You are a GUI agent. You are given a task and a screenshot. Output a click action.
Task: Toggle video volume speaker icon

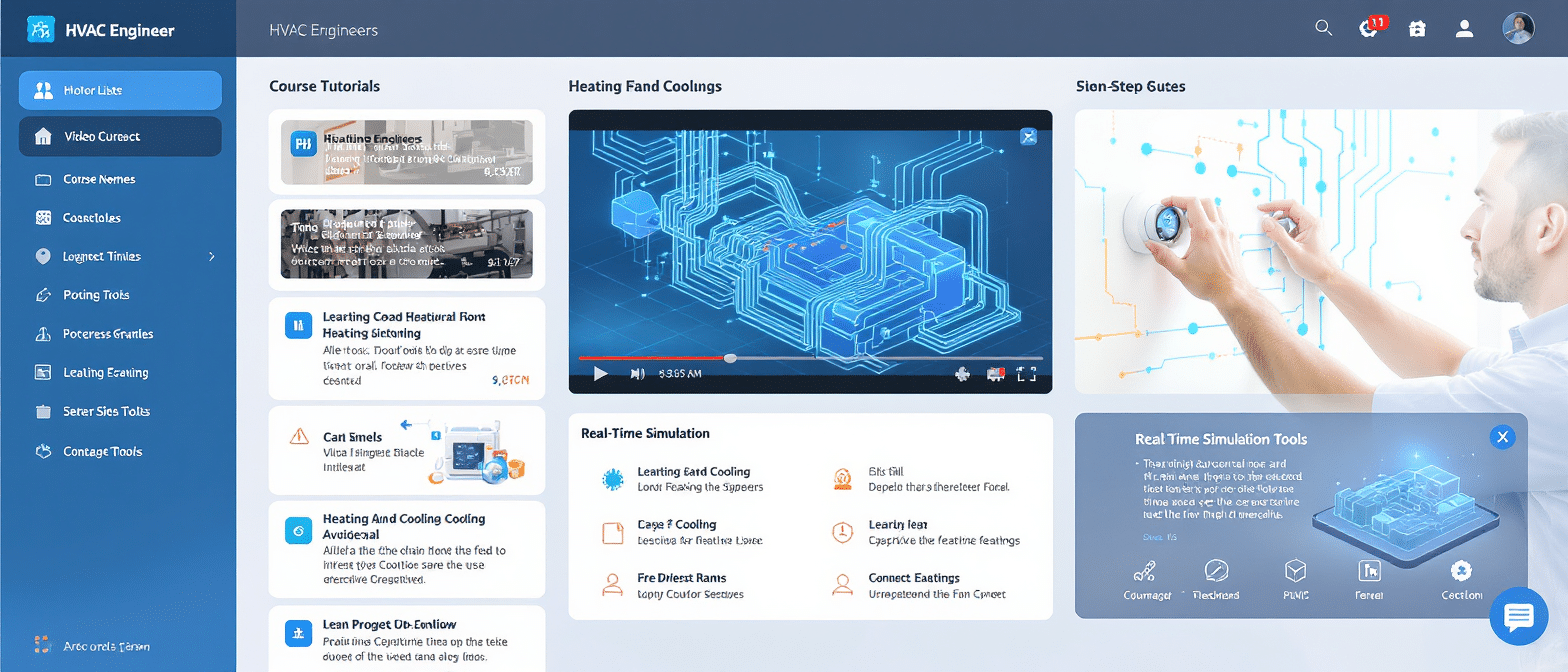click(637, 374)
